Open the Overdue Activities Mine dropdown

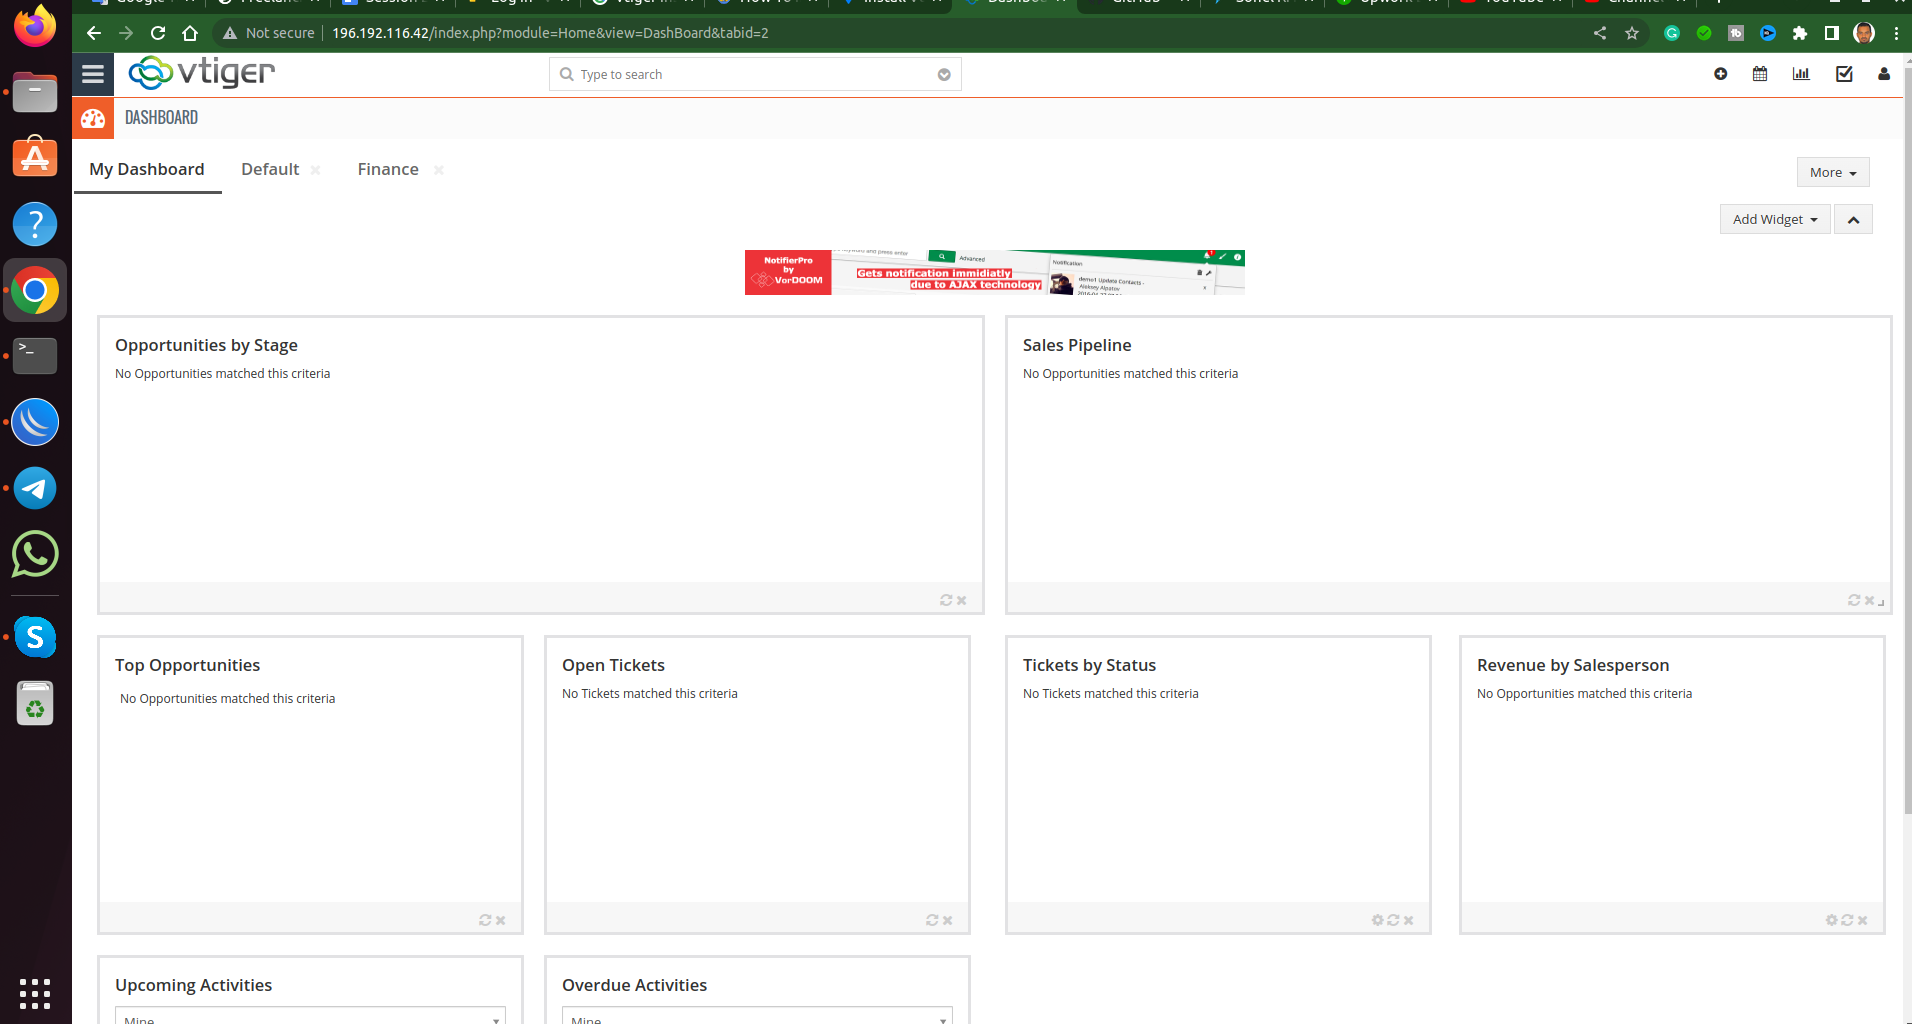point(757,1016)
